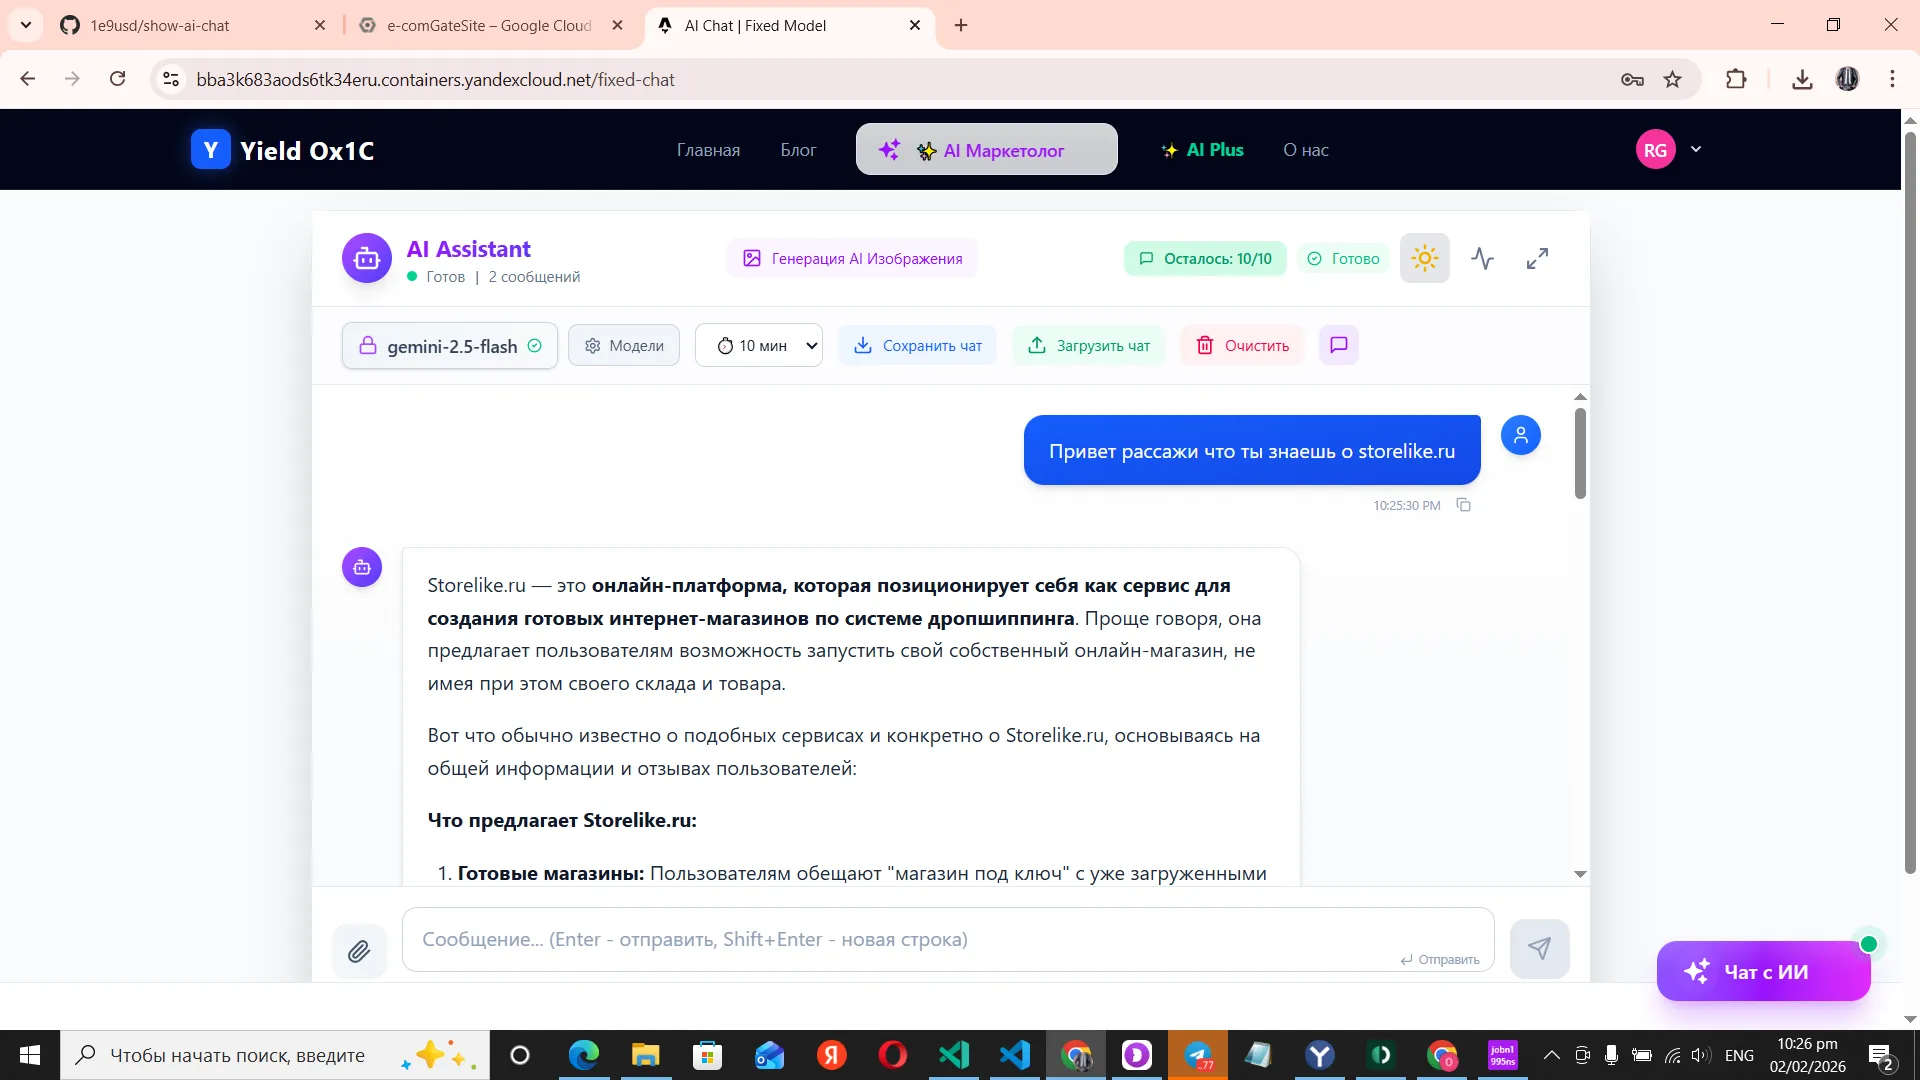Expand the RG account menu chevron
The image size is (1920, 1080).
pyautogui.click(x=1695, y=149)
